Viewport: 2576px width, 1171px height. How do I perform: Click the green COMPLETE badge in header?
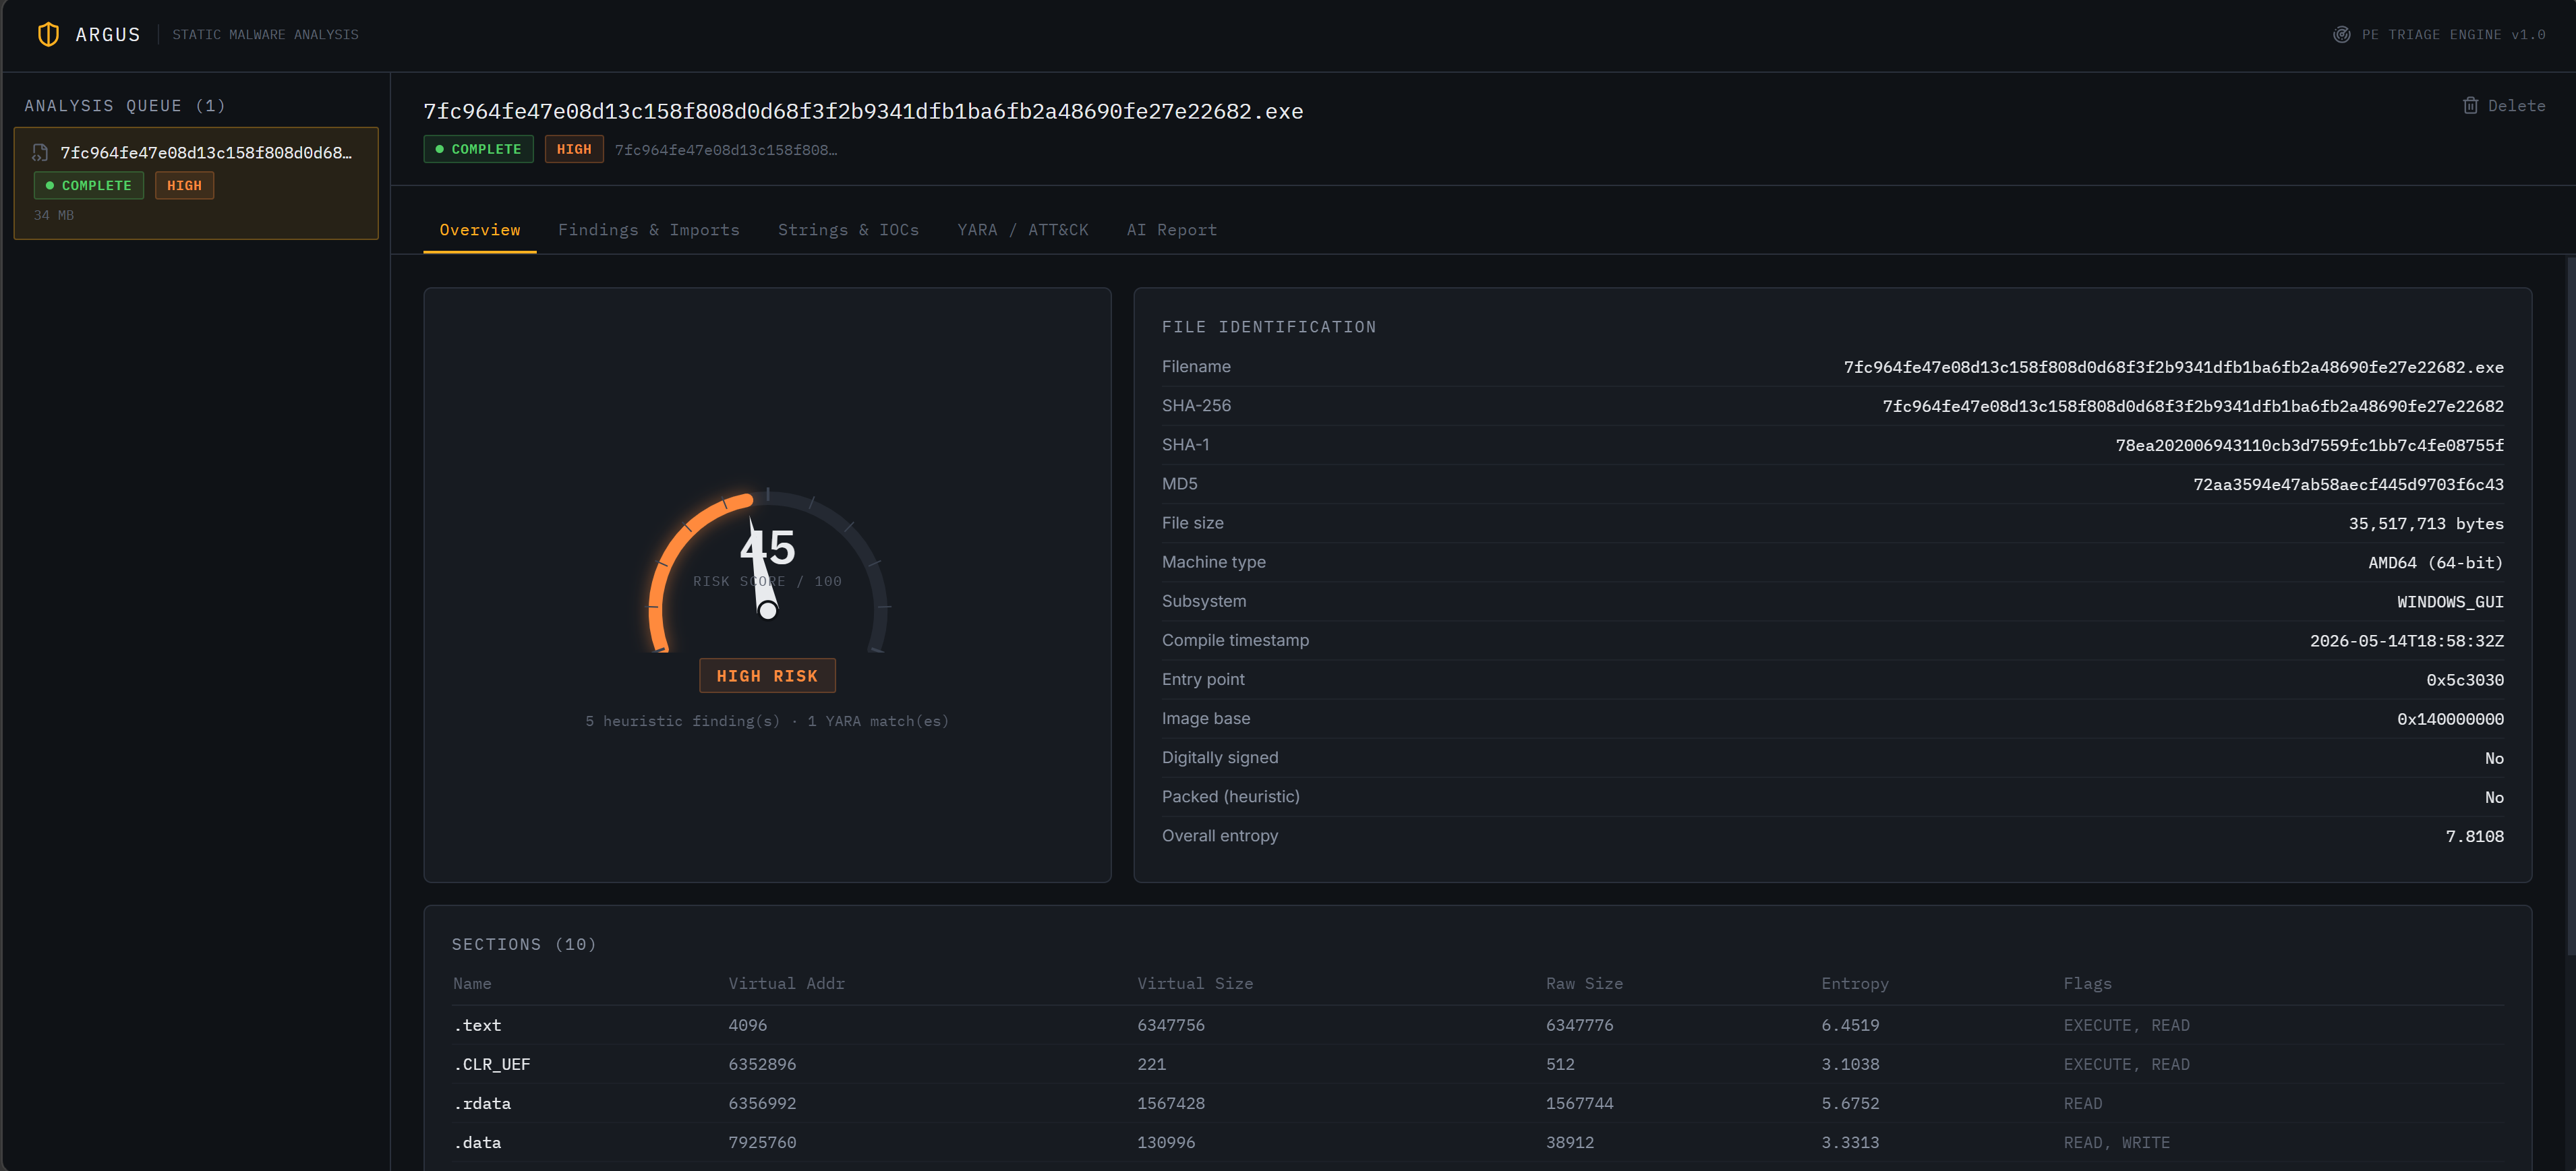coord(478,149)
